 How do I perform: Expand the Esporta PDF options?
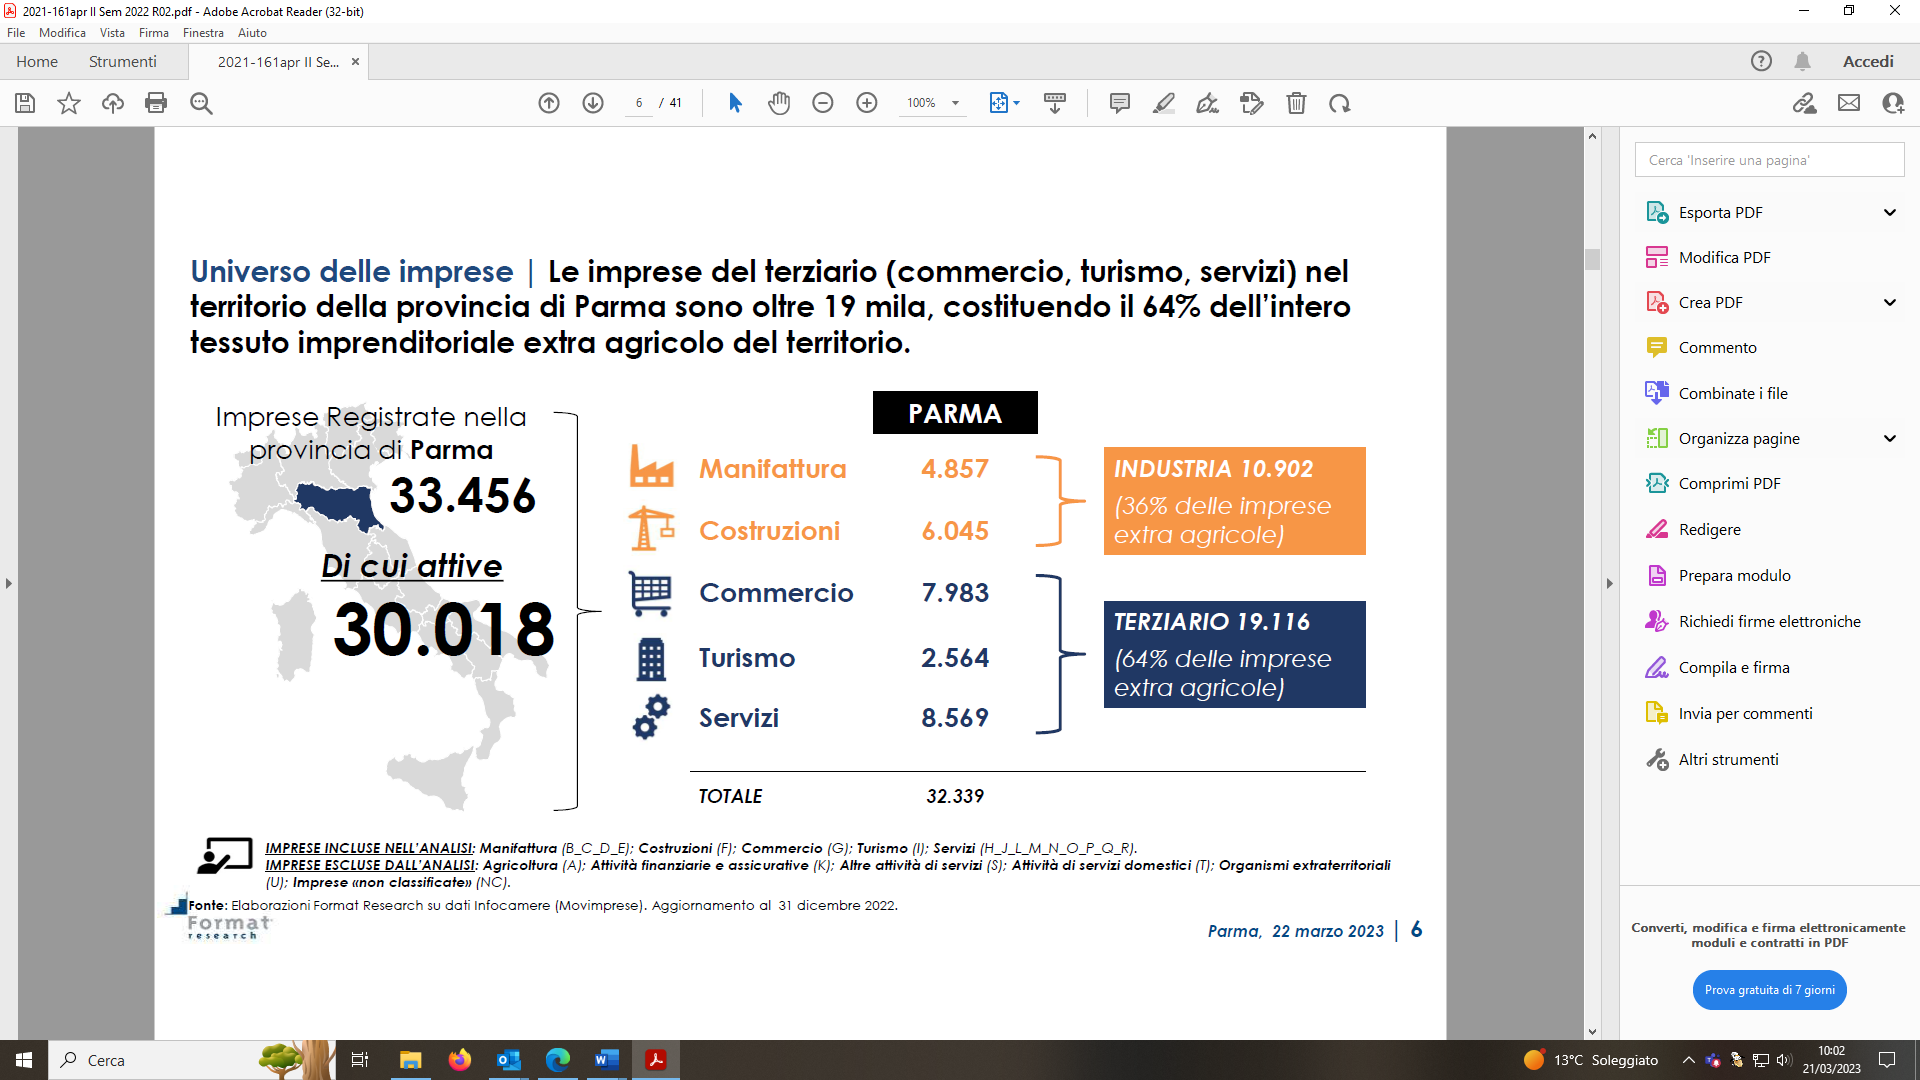click(x=1889, y=212)
